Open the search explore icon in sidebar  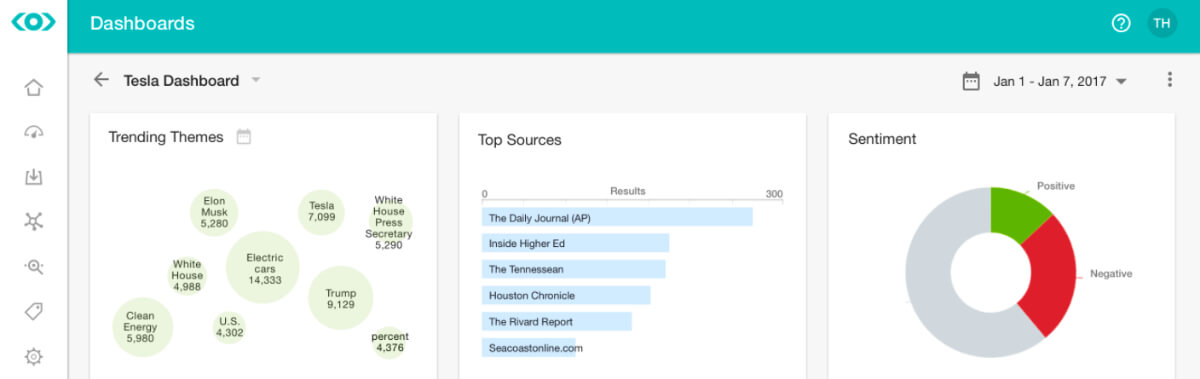tap(33, 267)
